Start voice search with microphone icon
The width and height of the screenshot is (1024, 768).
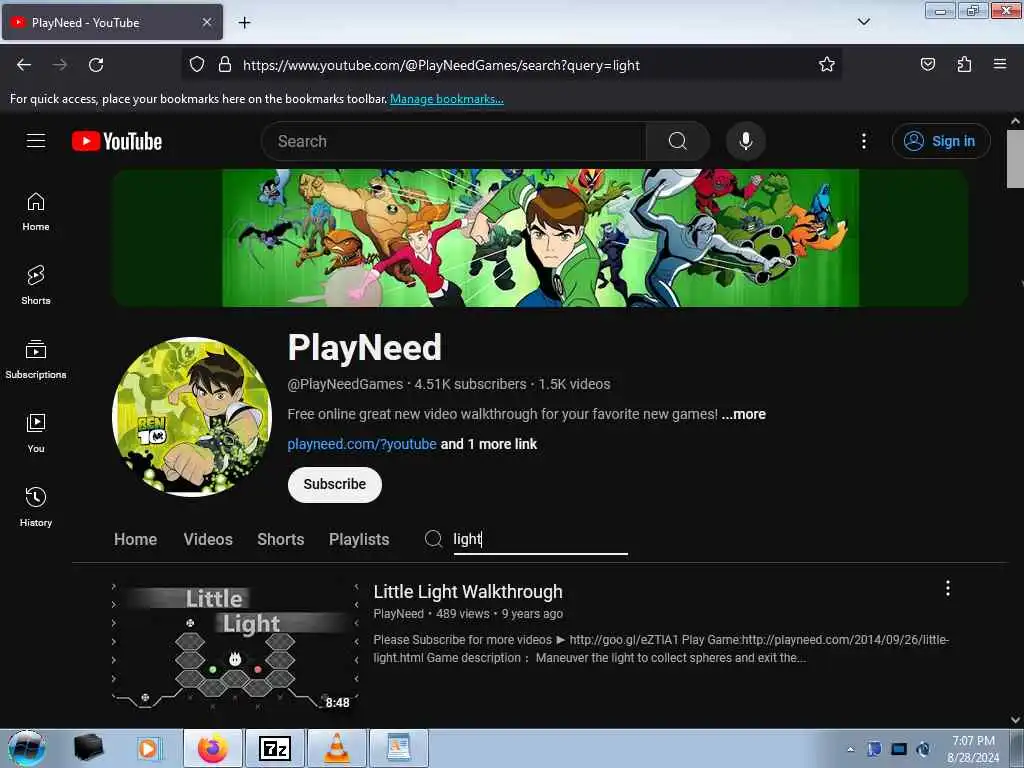[745, 141]
